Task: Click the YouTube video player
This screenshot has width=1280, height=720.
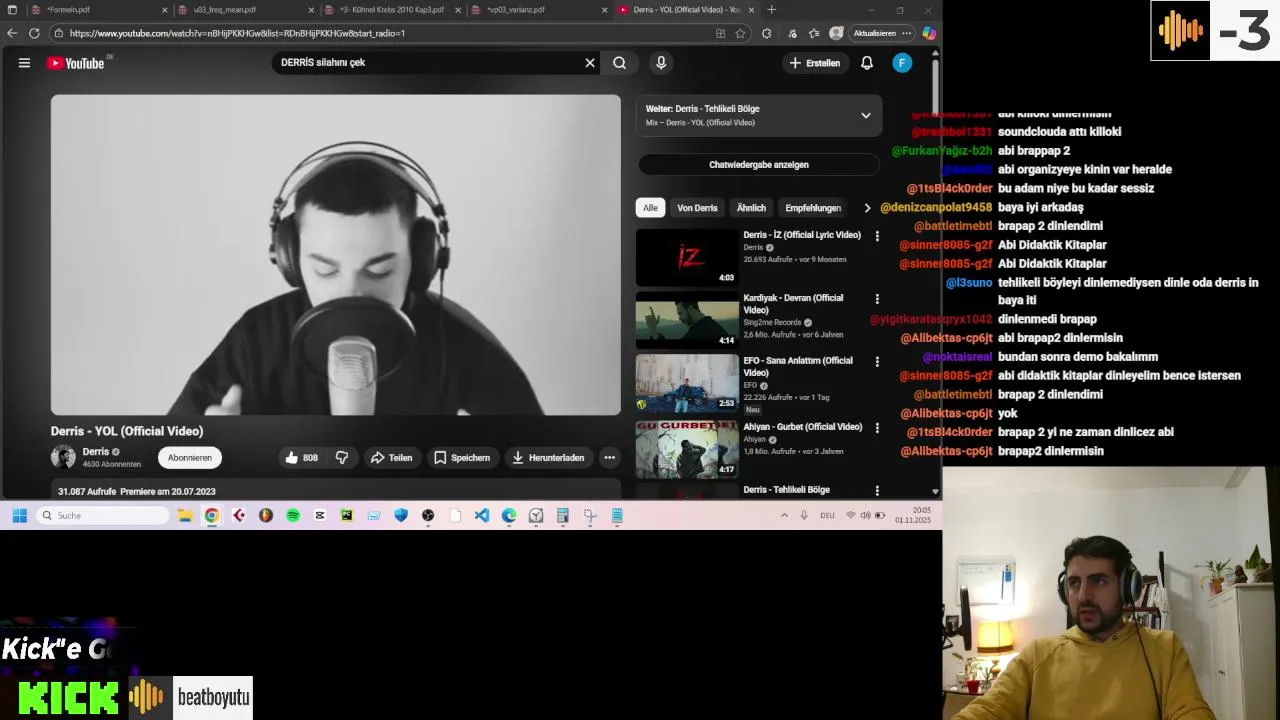Action: tap(336, 255)
